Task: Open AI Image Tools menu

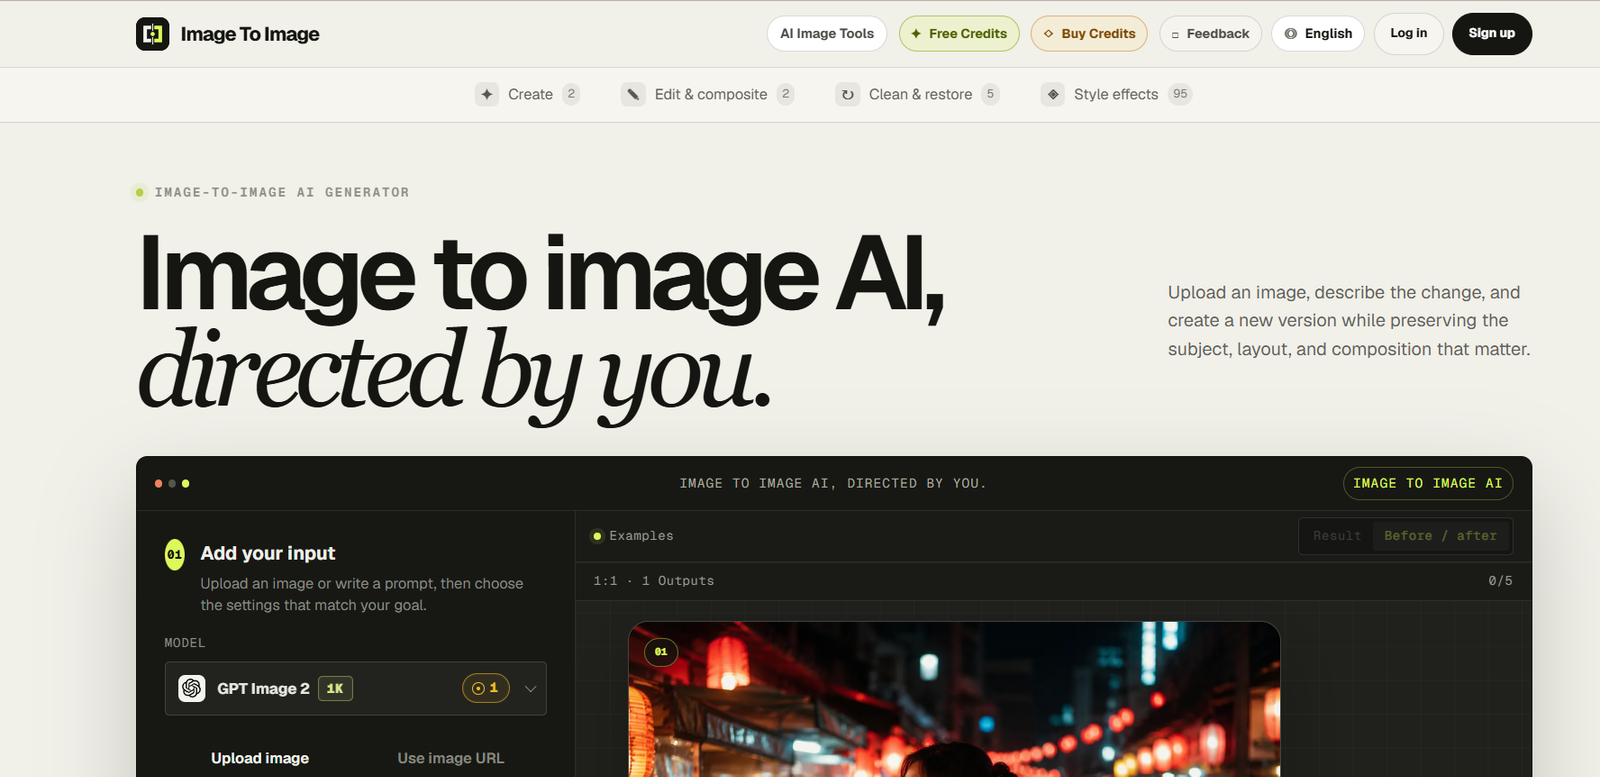Action: pos(827,34)
